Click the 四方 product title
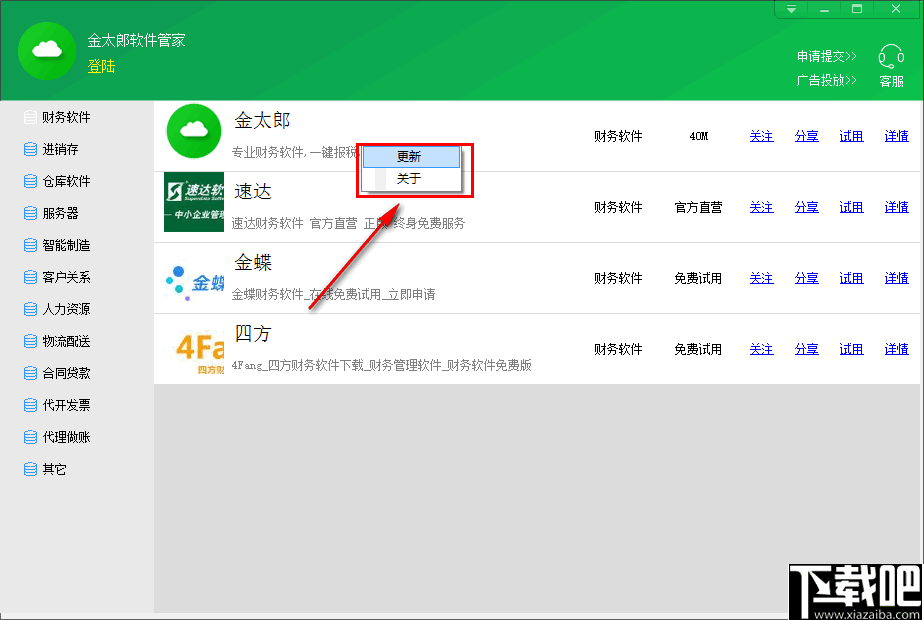The image size is (924, 620). pyautogui.click(x=253, y=334)
